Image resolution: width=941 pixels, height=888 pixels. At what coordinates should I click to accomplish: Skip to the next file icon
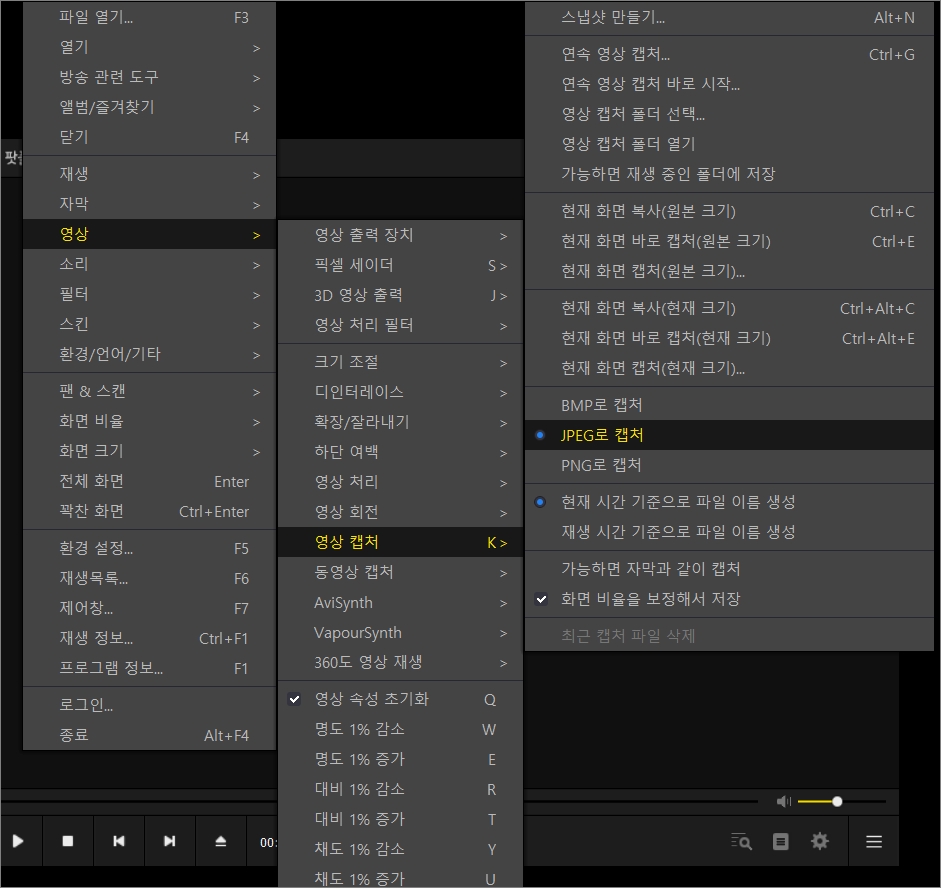169,841
